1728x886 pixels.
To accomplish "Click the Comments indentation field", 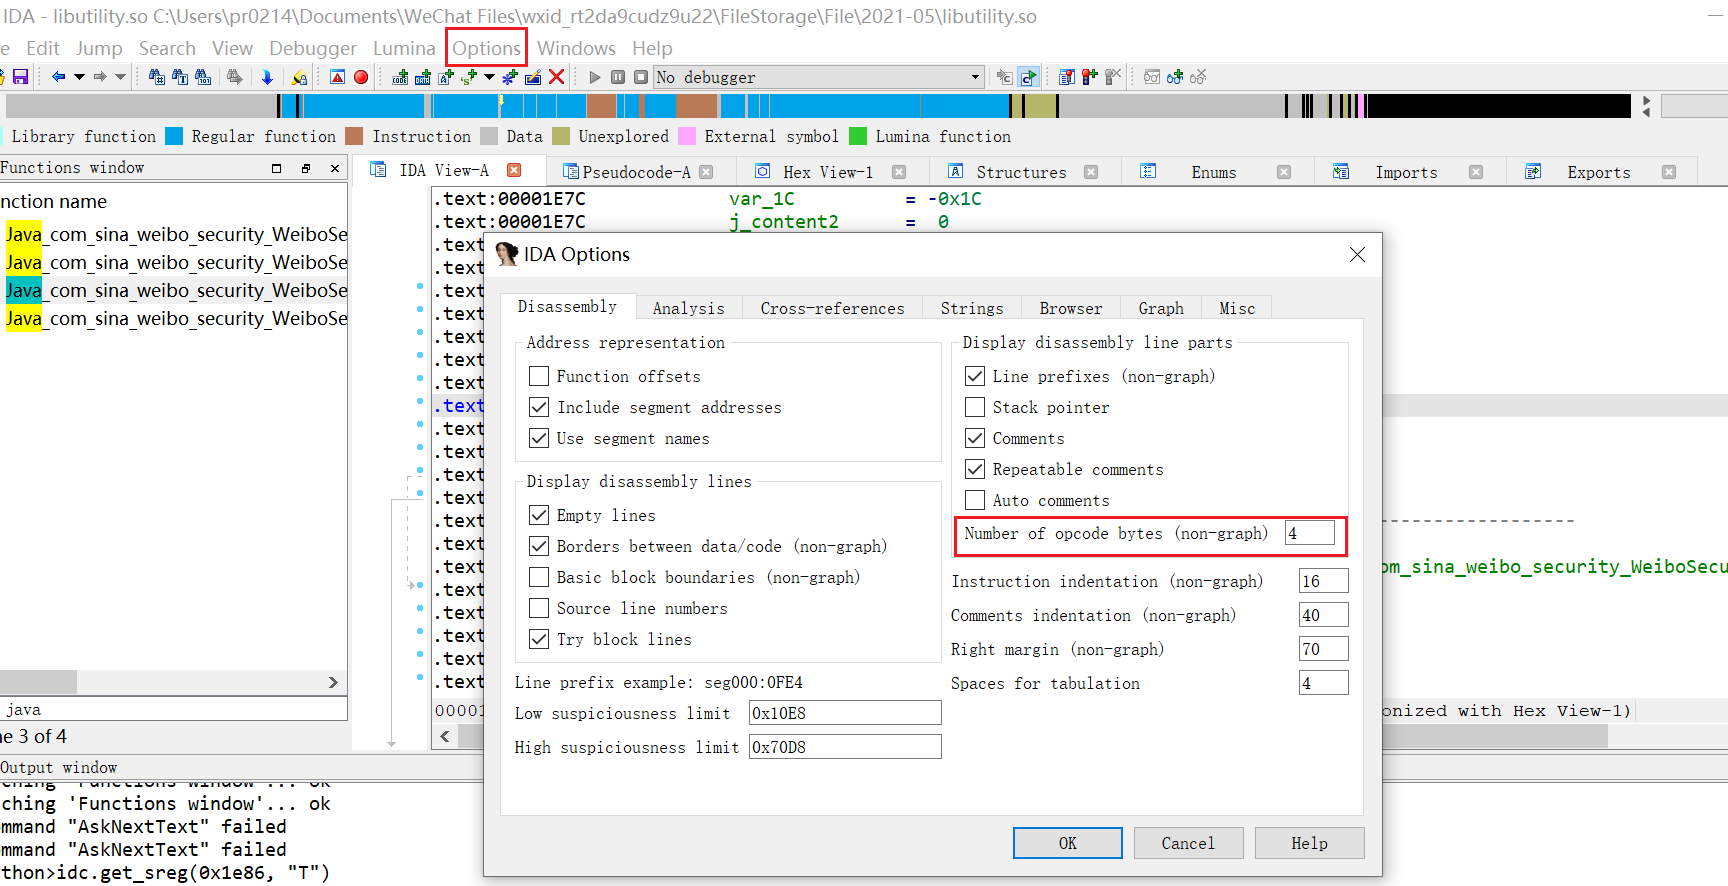I will coord(1324,615).
